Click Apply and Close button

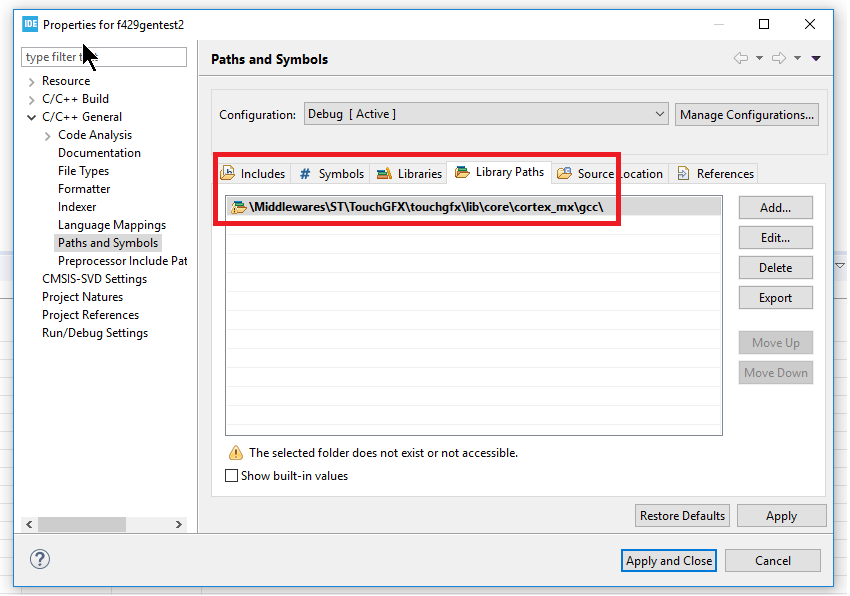click(x=668, y=560)
